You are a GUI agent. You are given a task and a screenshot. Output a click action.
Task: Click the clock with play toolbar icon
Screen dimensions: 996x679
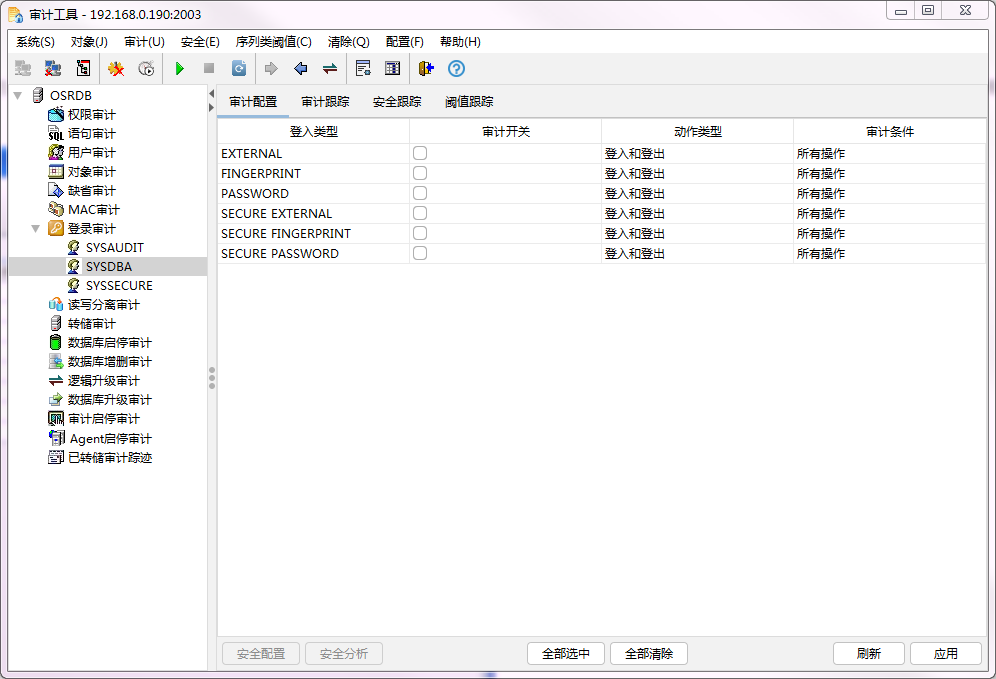click(146, 68)
